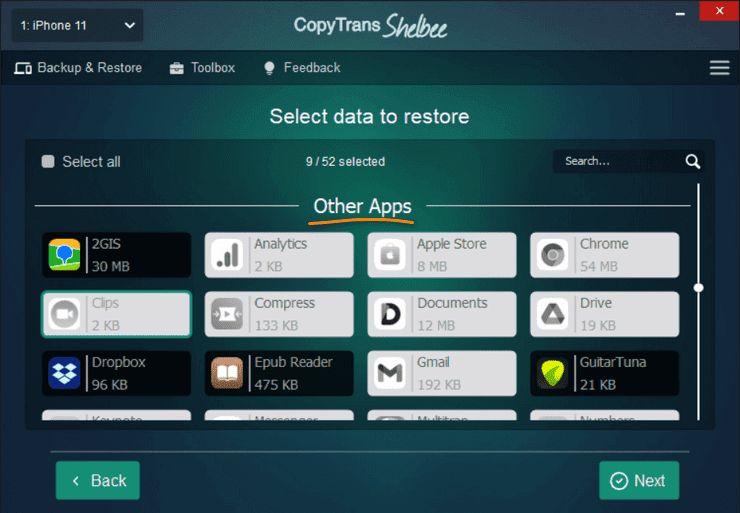Click the Epub Reader book icon
740x513 pixels.
point(227,373)
